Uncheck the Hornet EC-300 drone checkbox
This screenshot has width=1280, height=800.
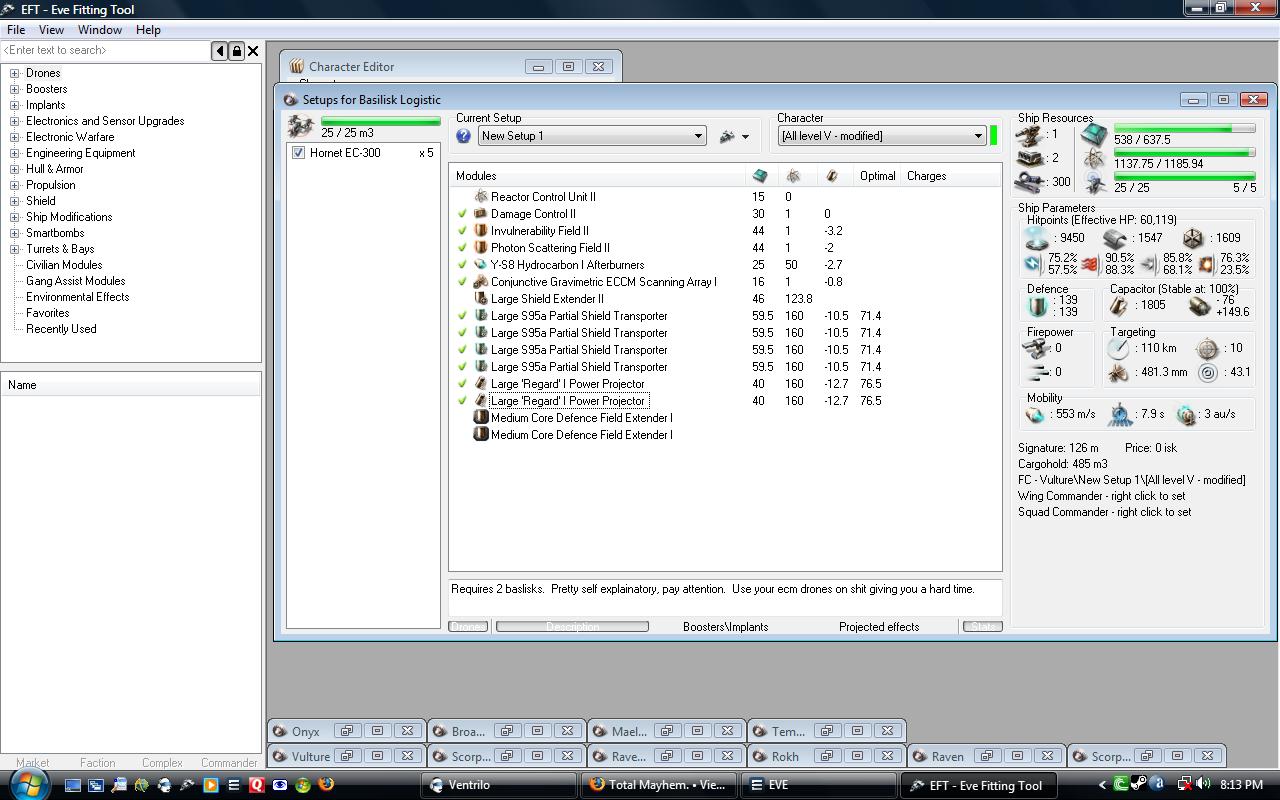point(298,153)
